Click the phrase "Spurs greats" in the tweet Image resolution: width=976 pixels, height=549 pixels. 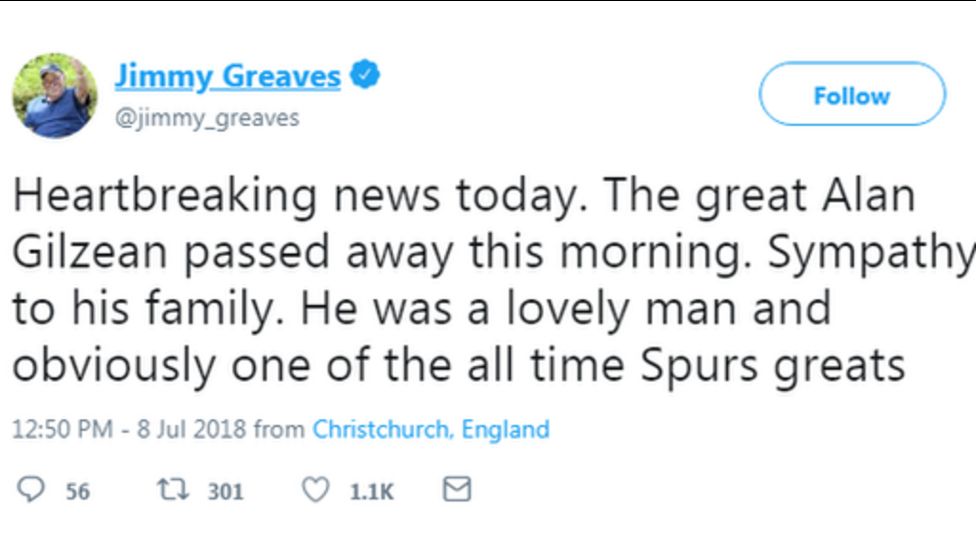click(768, 367)
